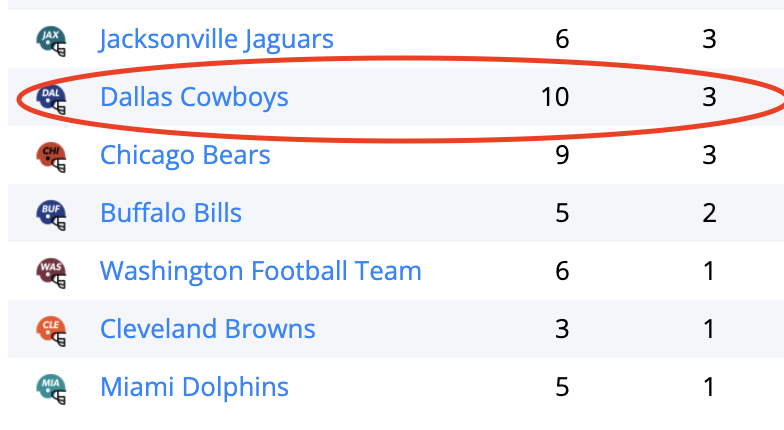Image resolution: width=784 pixels, height=430 pixels.
Task: Click the Cleveland Browns helmet icon
Action: pyautogui.click(x=51, y=329)
